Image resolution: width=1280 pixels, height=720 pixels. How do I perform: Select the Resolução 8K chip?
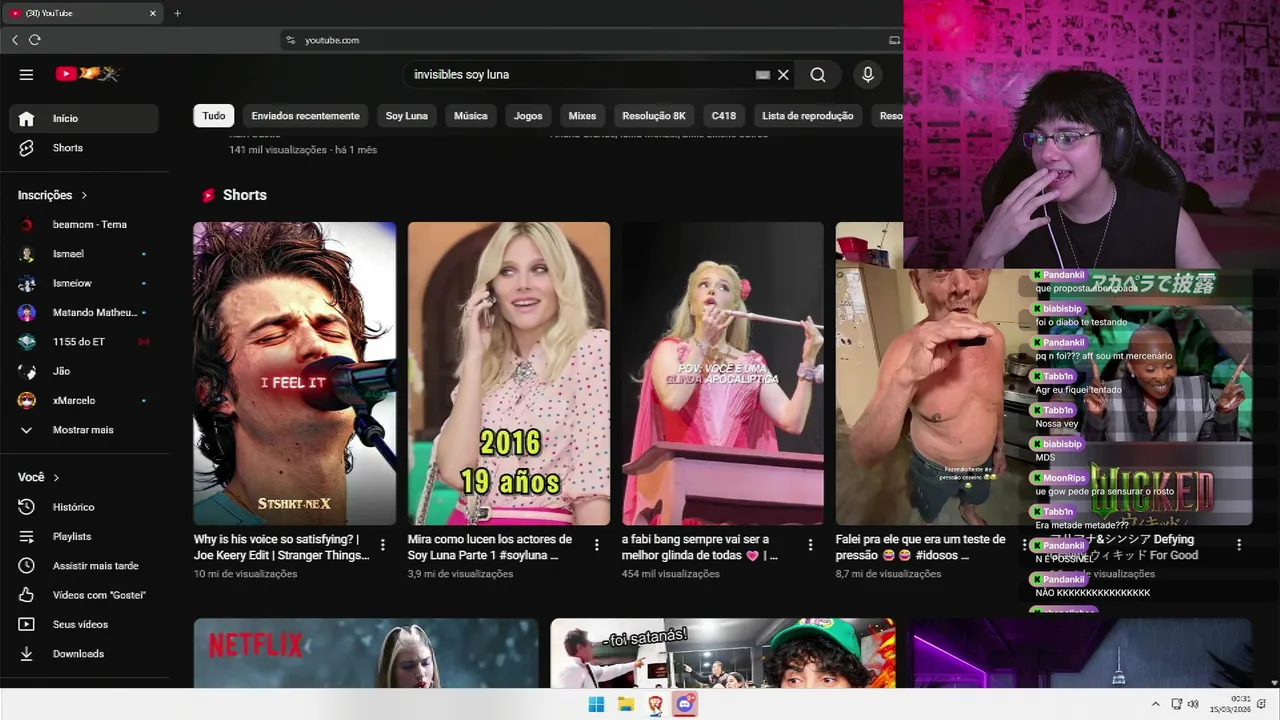[654, 116]
